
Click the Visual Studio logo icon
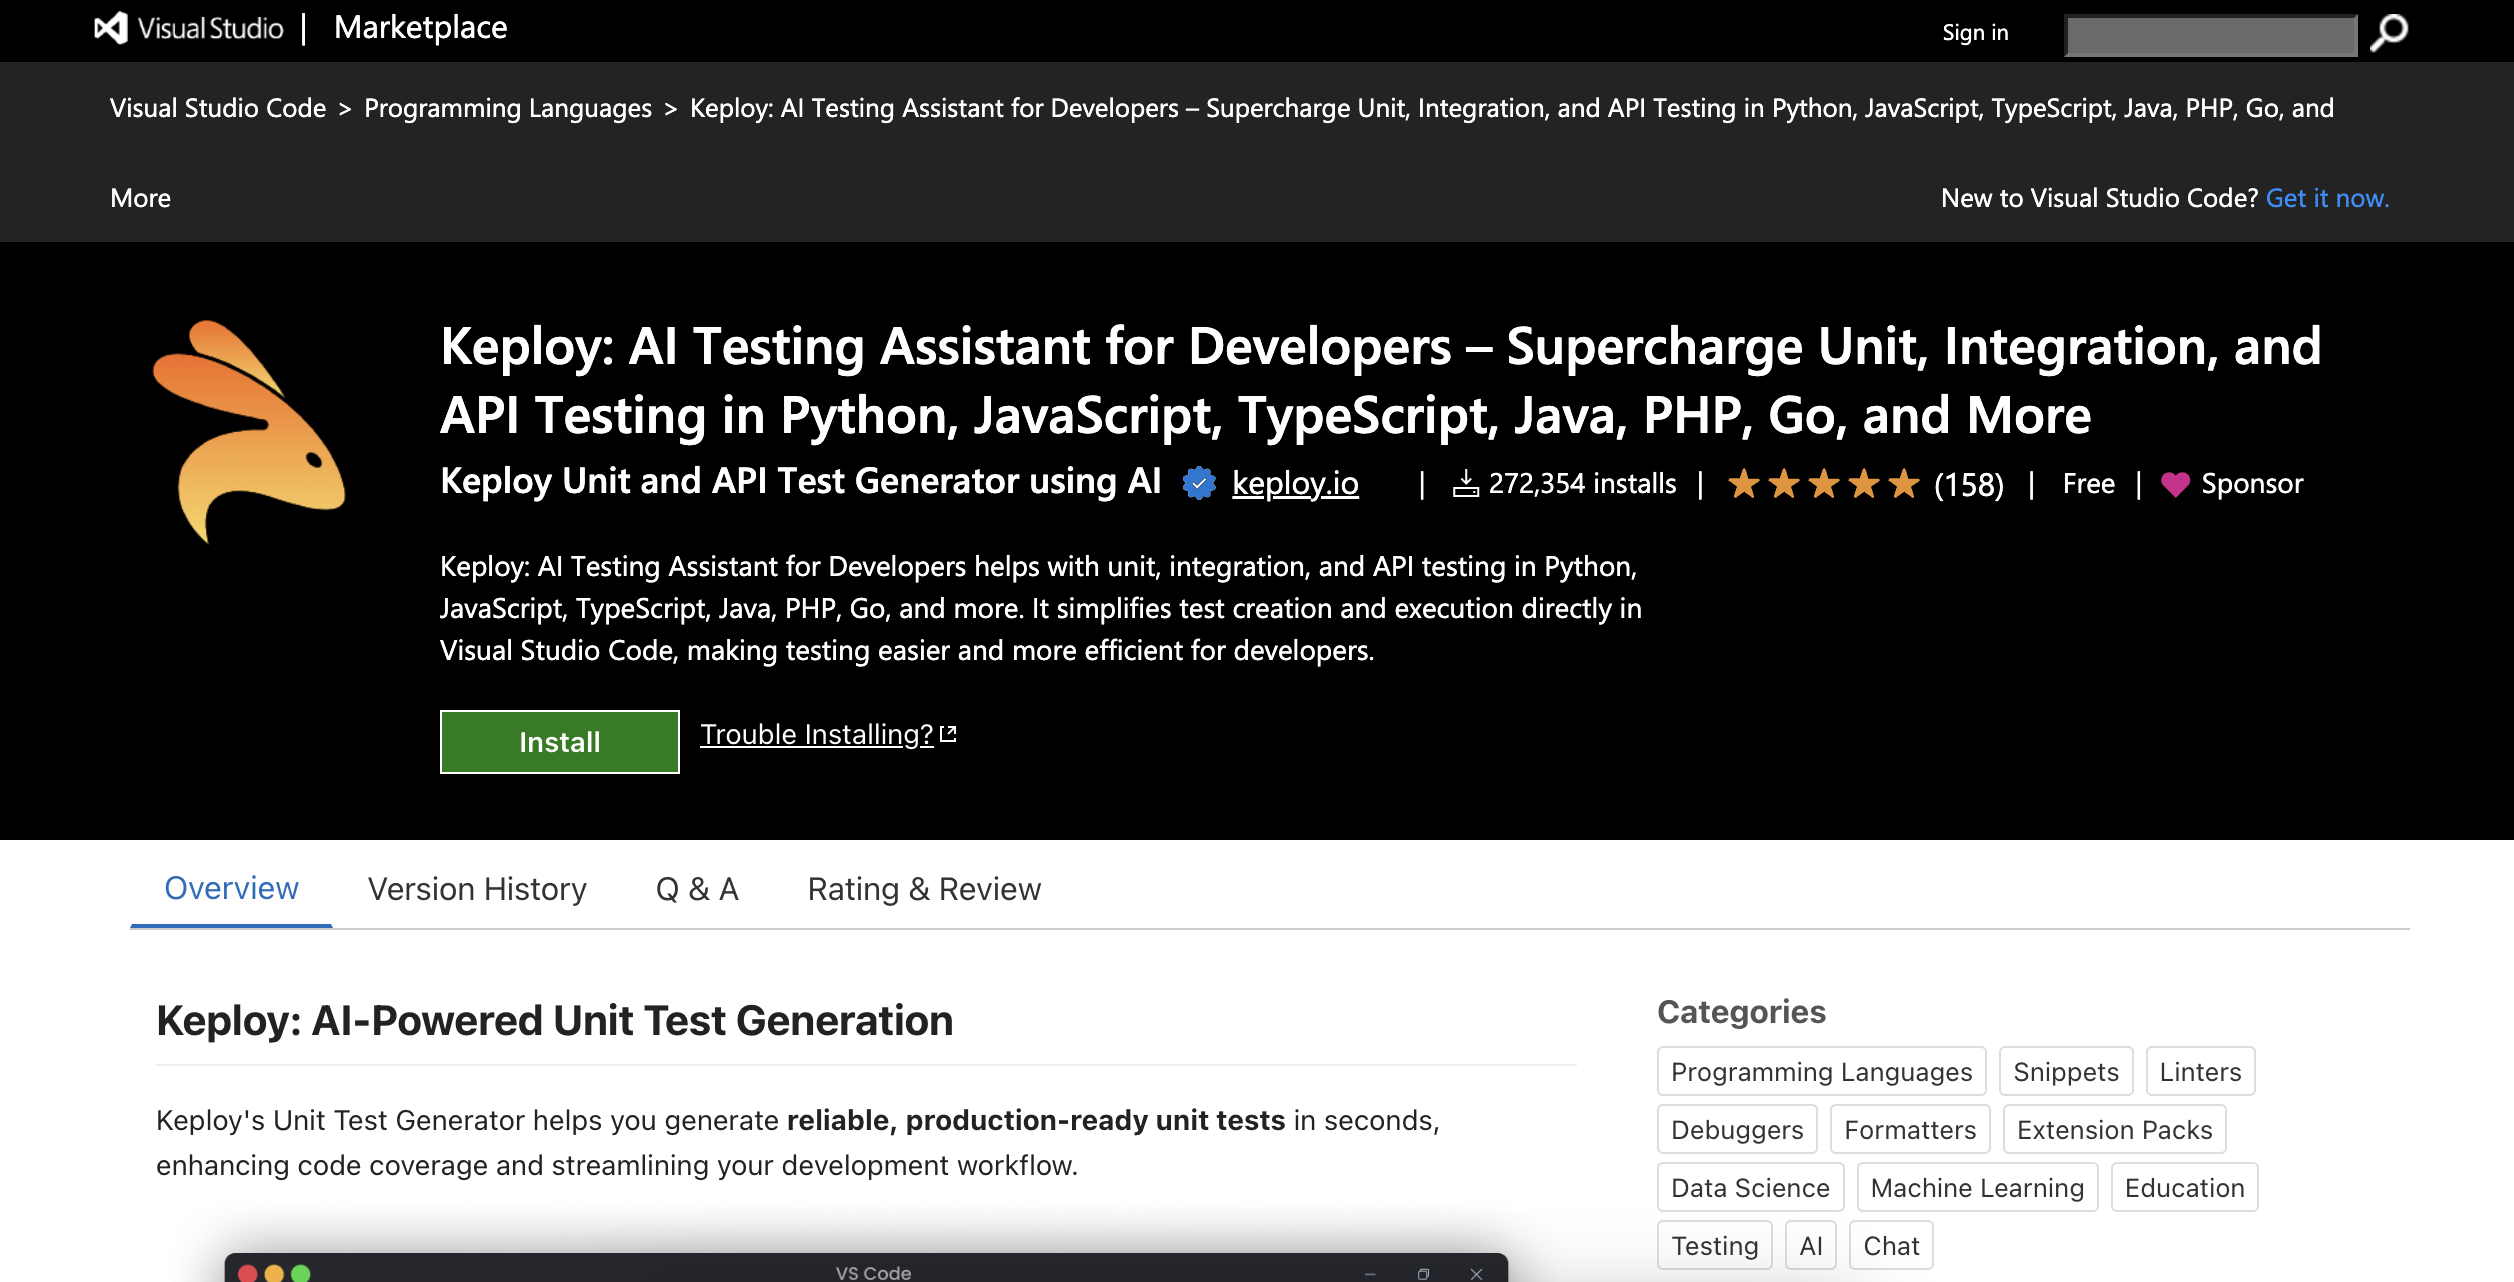[x=111, y=28]
